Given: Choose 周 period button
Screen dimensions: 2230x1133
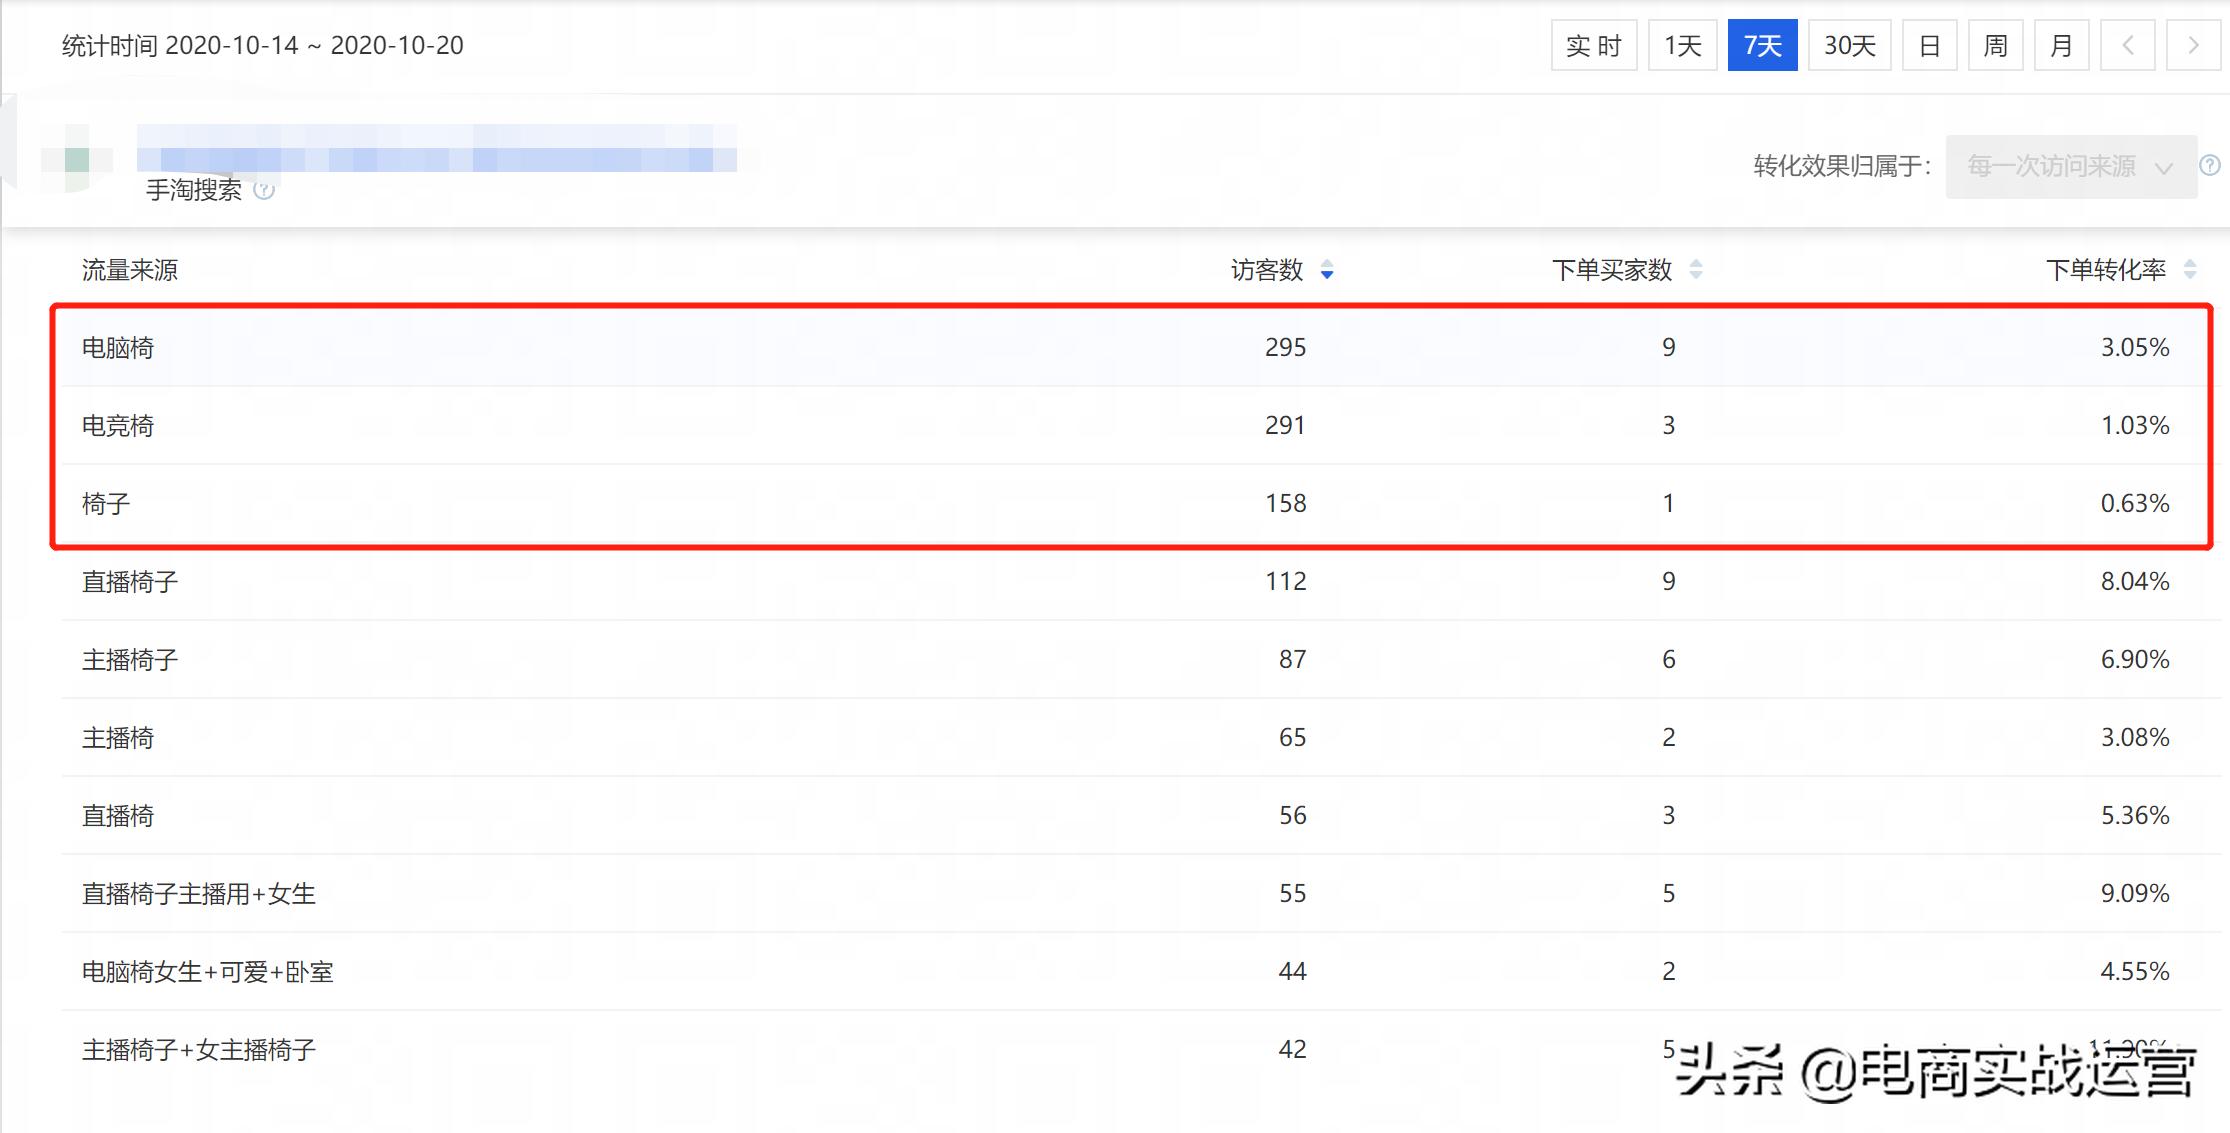Looking at the screenshot, I should [1995, 45].
